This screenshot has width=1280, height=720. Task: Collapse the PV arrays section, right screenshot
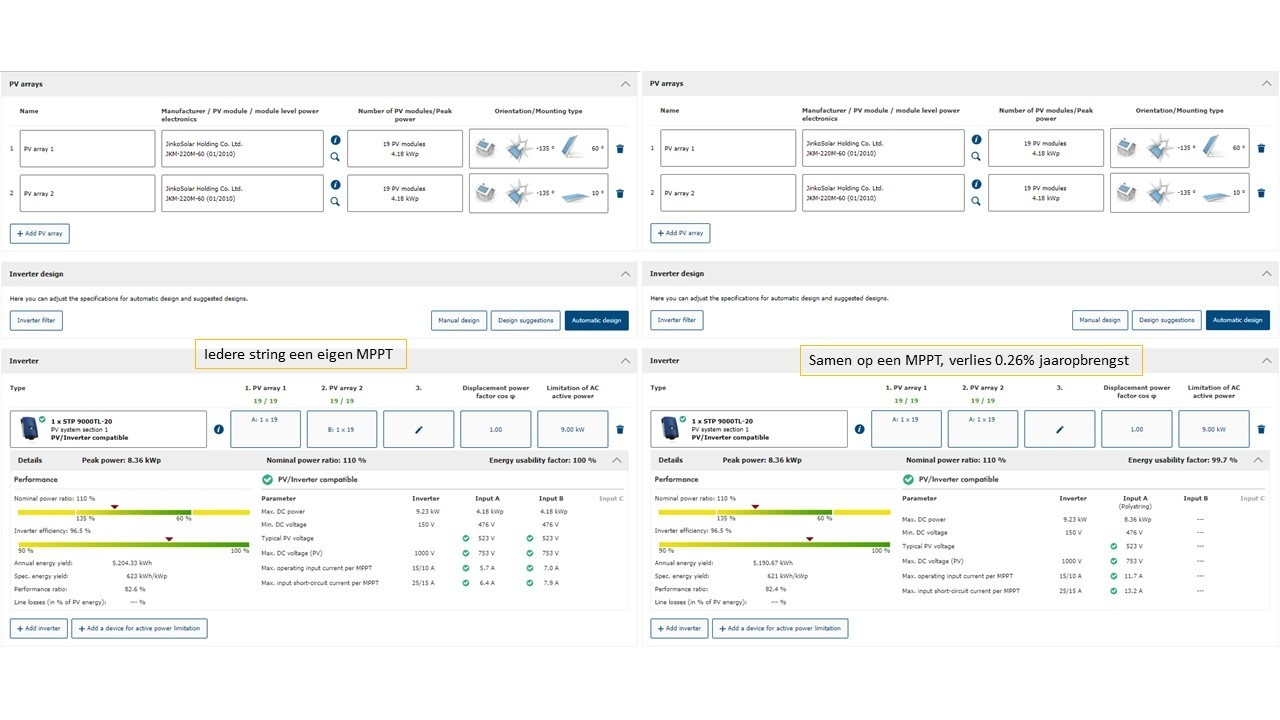[x=1267, y=84]
